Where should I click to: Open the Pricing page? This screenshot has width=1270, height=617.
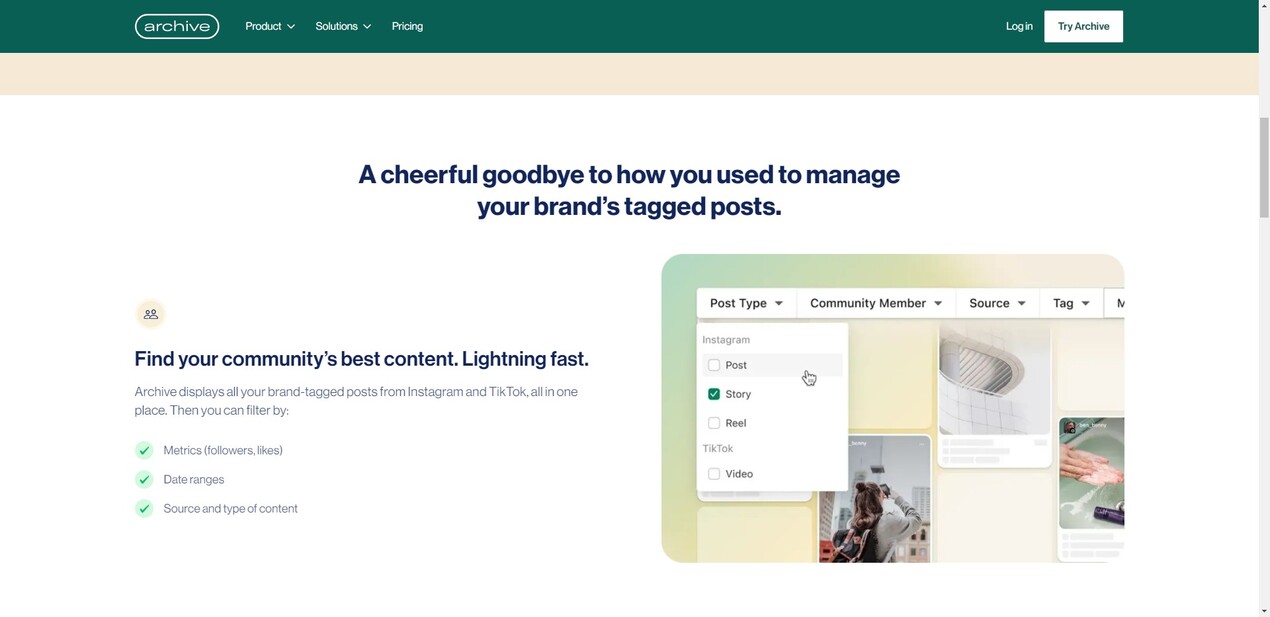pyautogui.click(x=407, y=26)
